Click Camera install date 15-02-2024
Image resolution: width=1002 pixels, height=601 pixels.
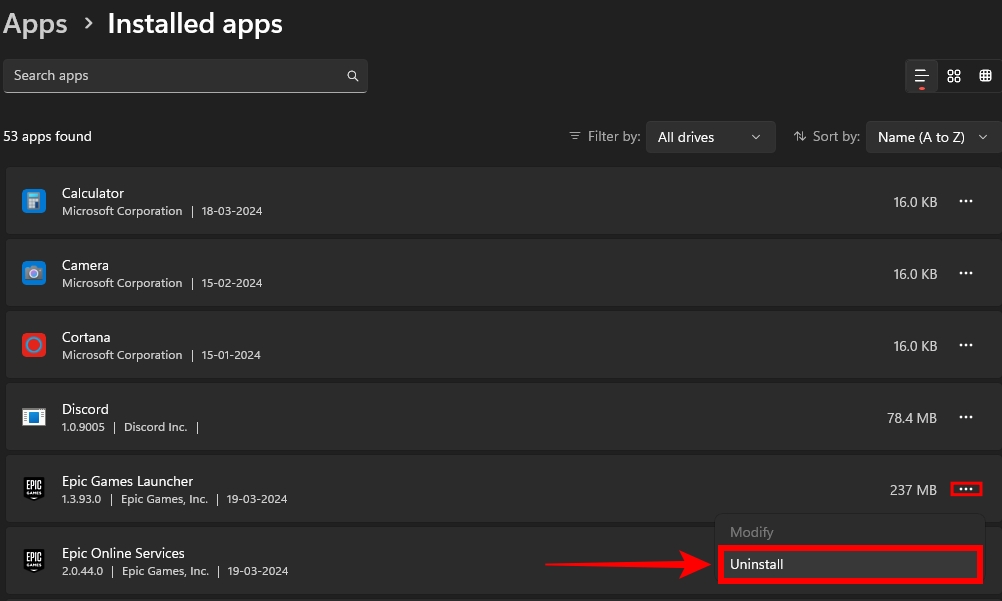point(231,283)
